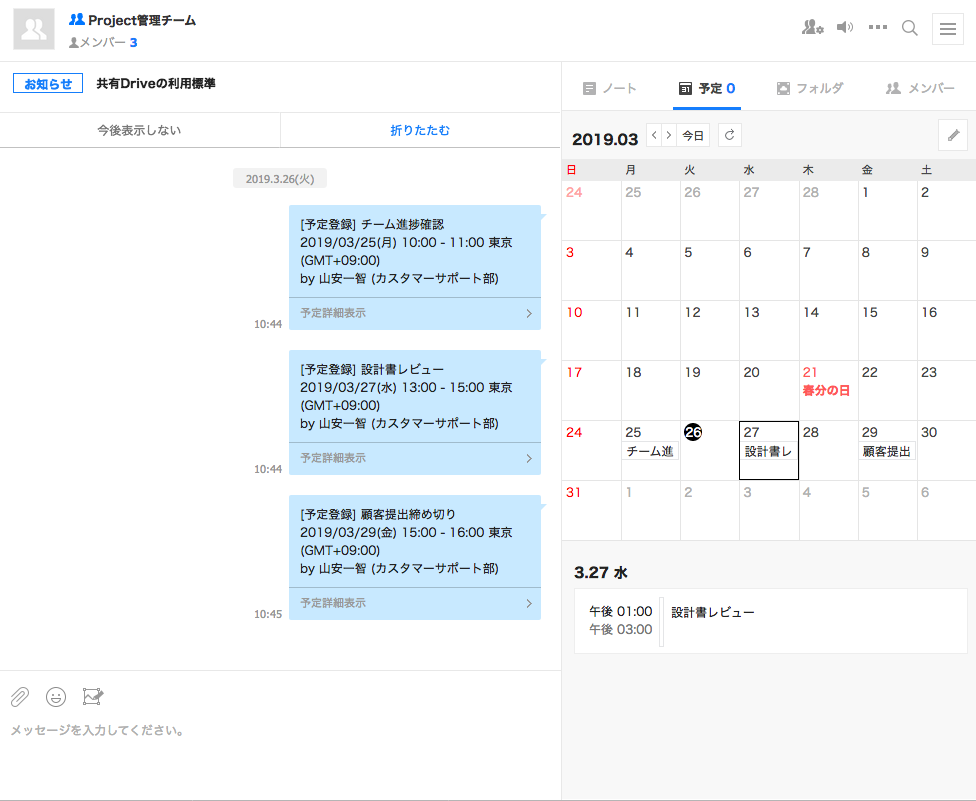Click the paperclip attach file icon

pos(20,696)
